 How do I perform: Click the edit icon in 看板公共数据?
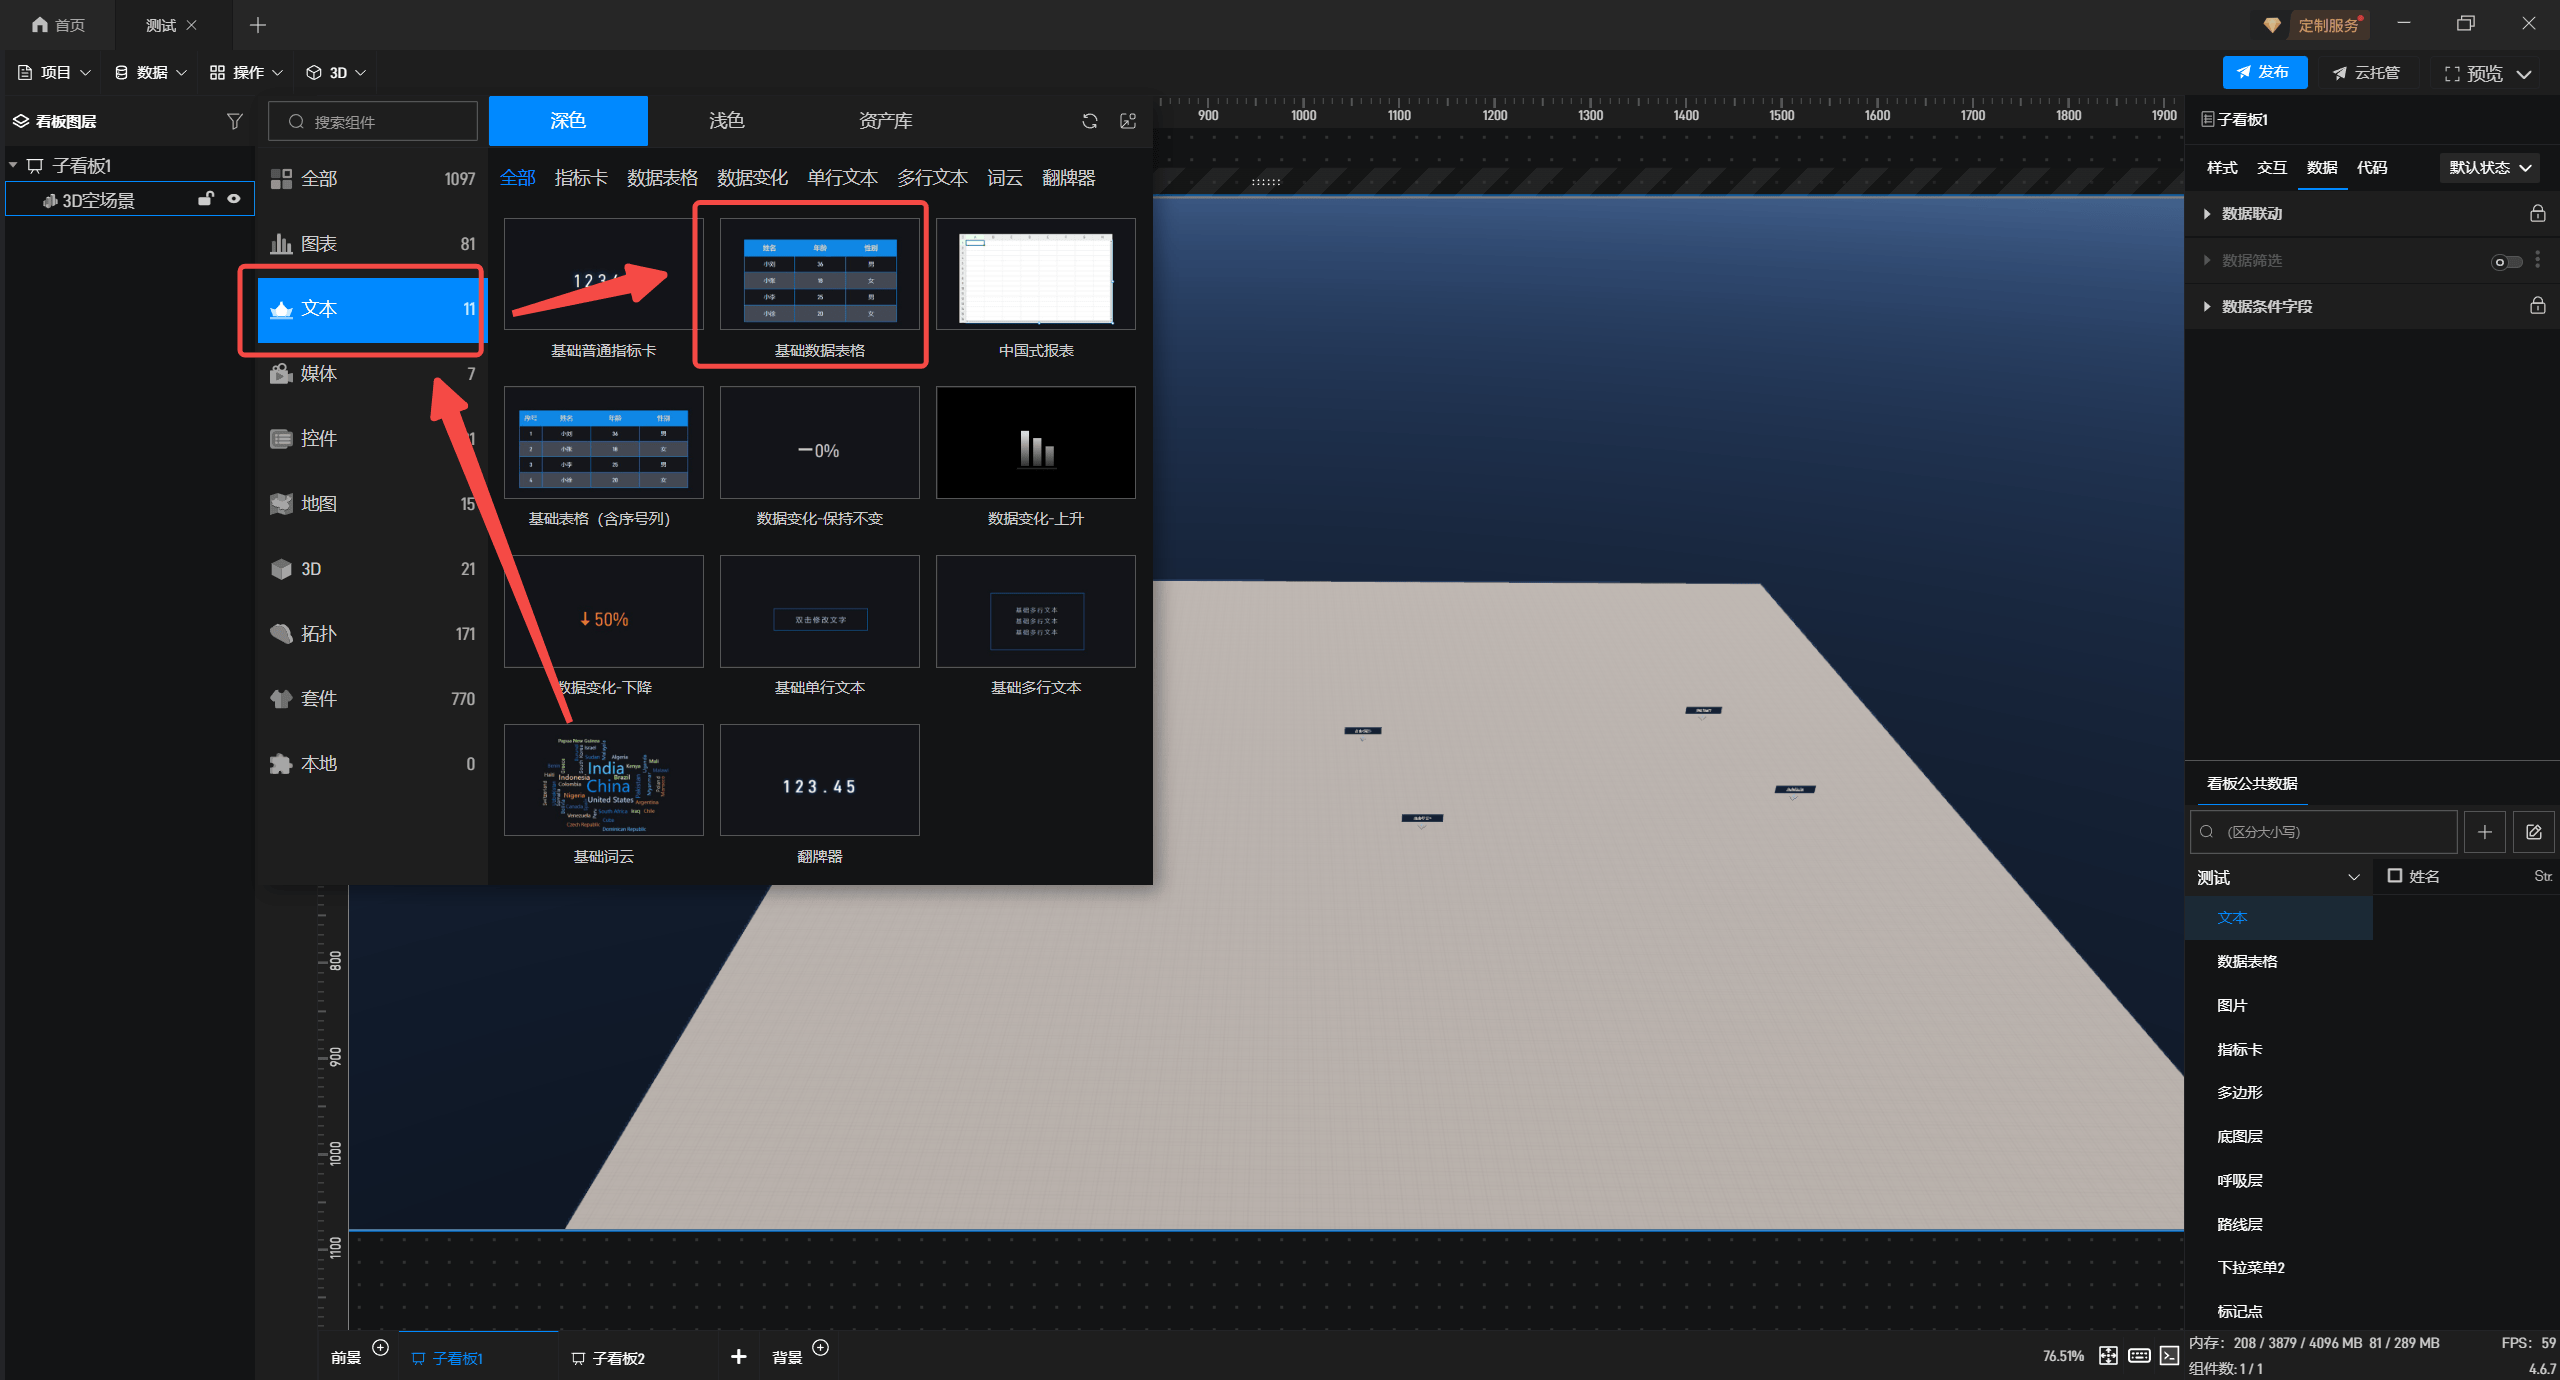[x=2533, y=832]
